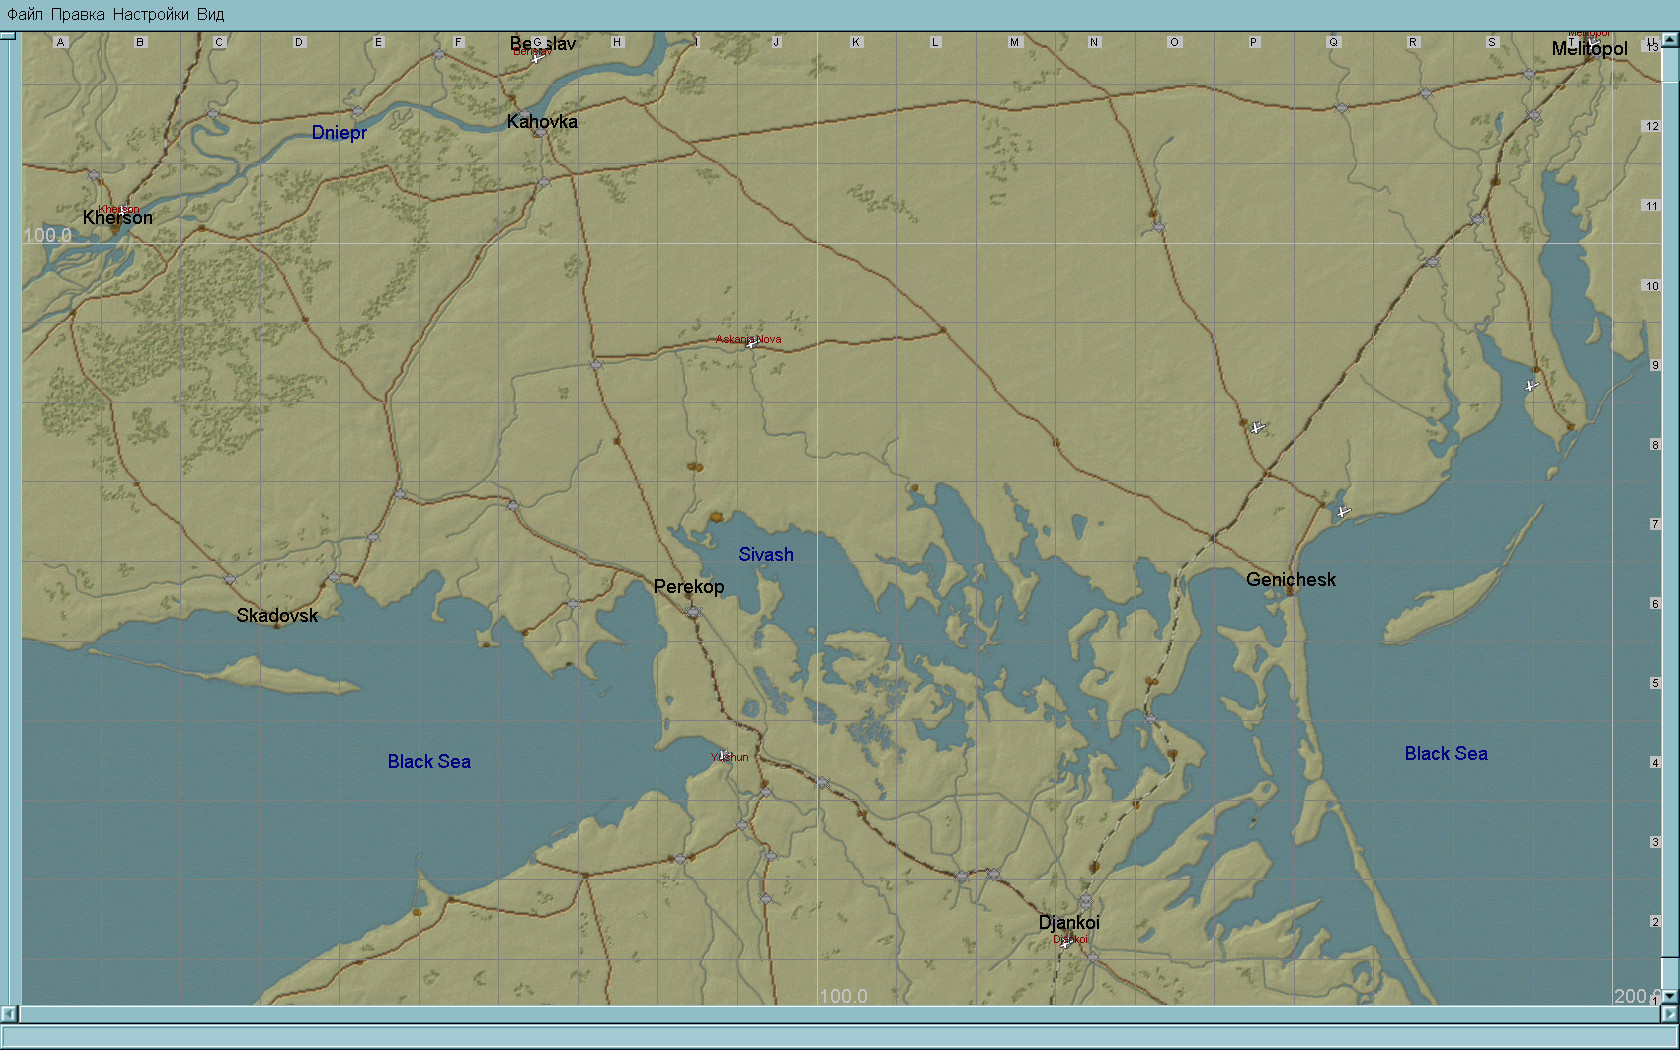The width and height of the screenshot is (1680, 1050).
Task: Click grid column header B
Action: (140, 42)
